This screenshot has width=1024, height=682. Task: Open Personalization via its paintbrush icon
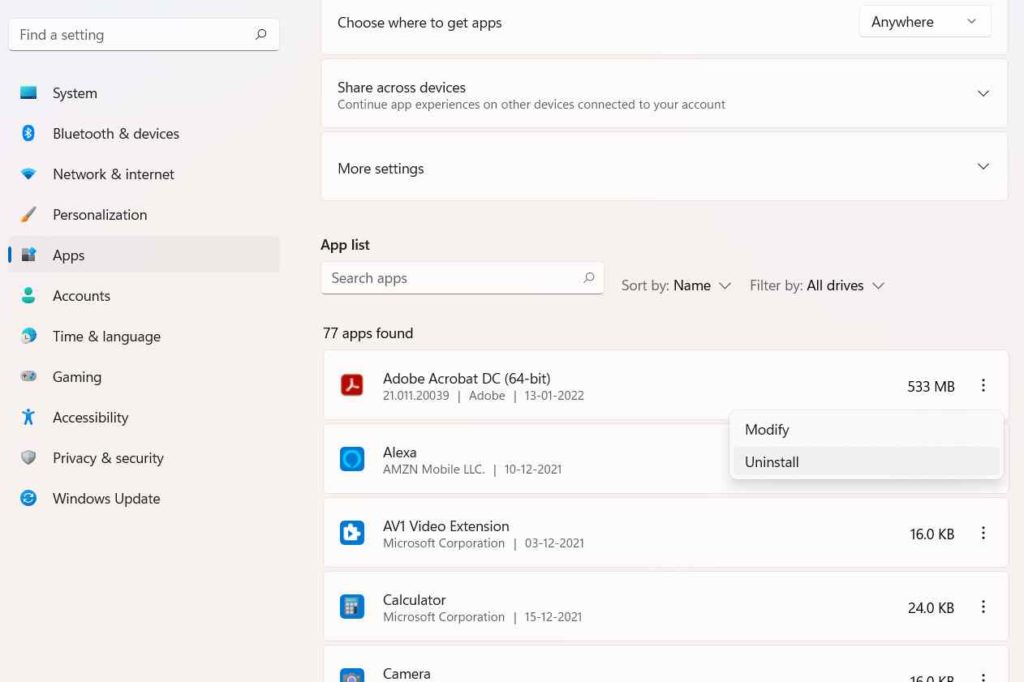point(28,214)
